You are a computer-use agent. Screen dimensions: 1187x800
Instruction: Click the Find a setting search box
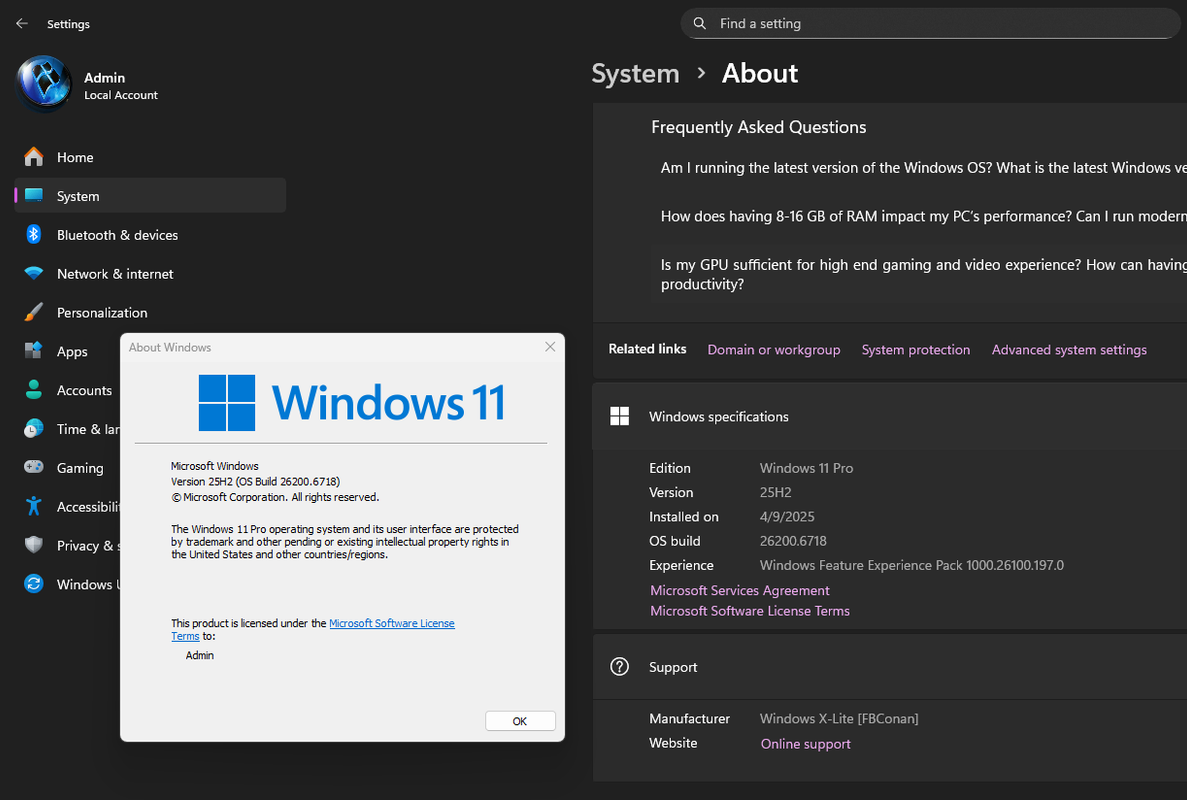tap(930, 23)
